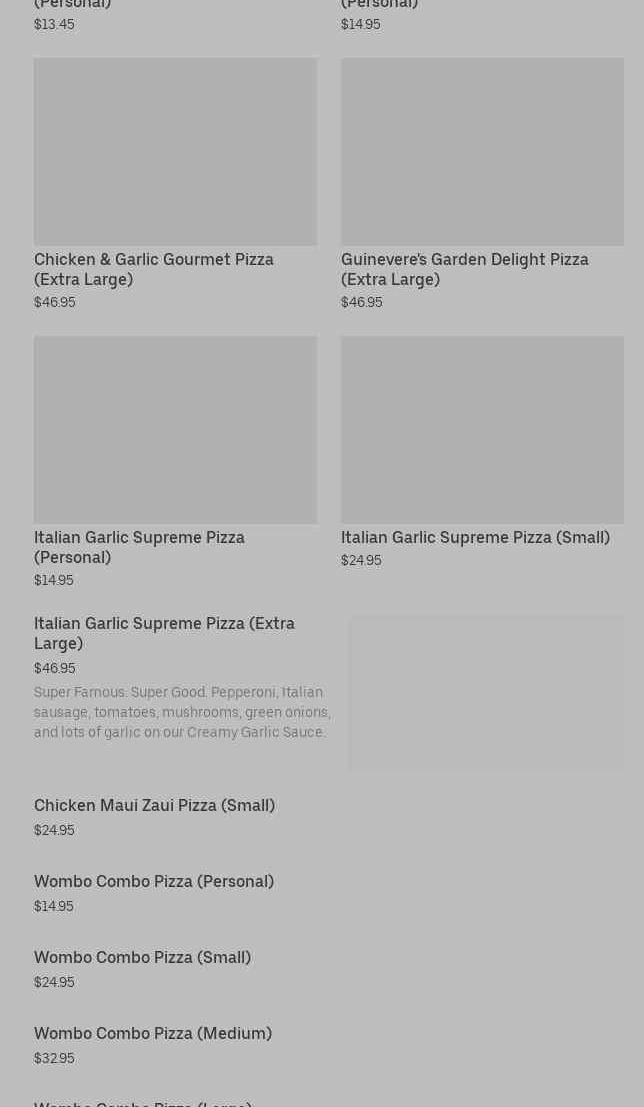644x1107 pixels.
Task: Click $32.95 price of Wombo Combo Medium
Action: (x=54, y=1058)
